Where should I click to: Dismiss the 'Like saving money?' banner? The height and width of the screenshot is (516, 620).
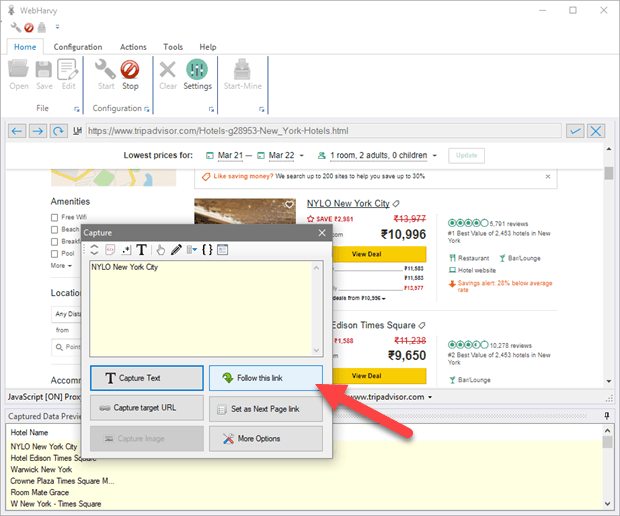[548, 176]
